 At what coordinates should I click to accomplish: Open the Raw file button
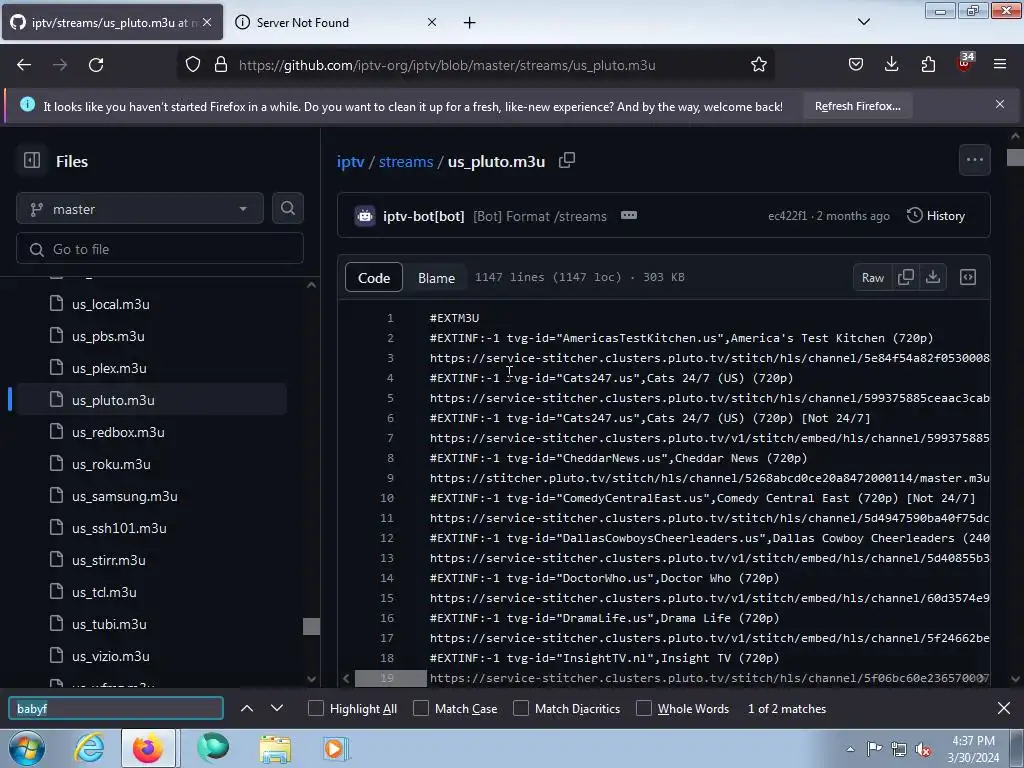pyautogui.click(x=872, y=278)
